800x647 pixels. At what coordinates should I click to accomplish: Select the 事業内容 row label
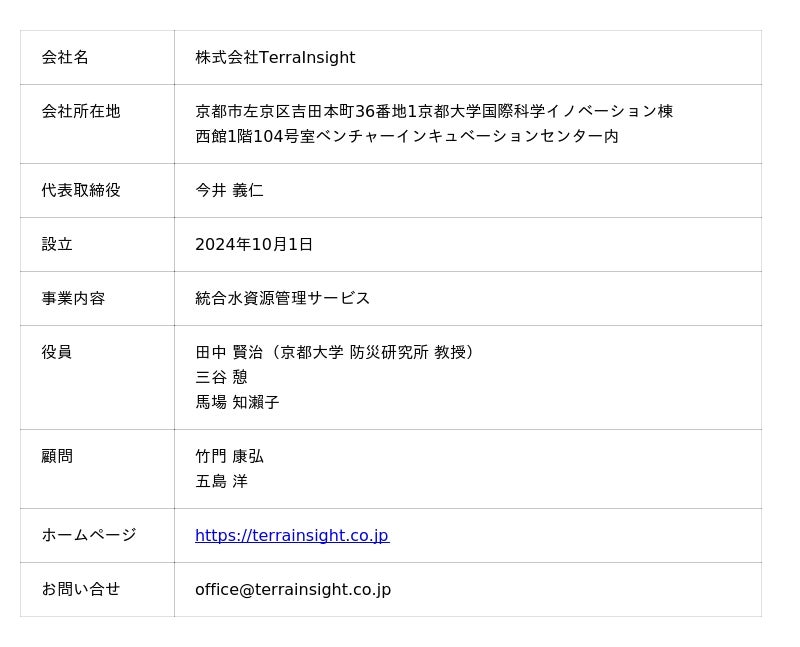point(73,298)
